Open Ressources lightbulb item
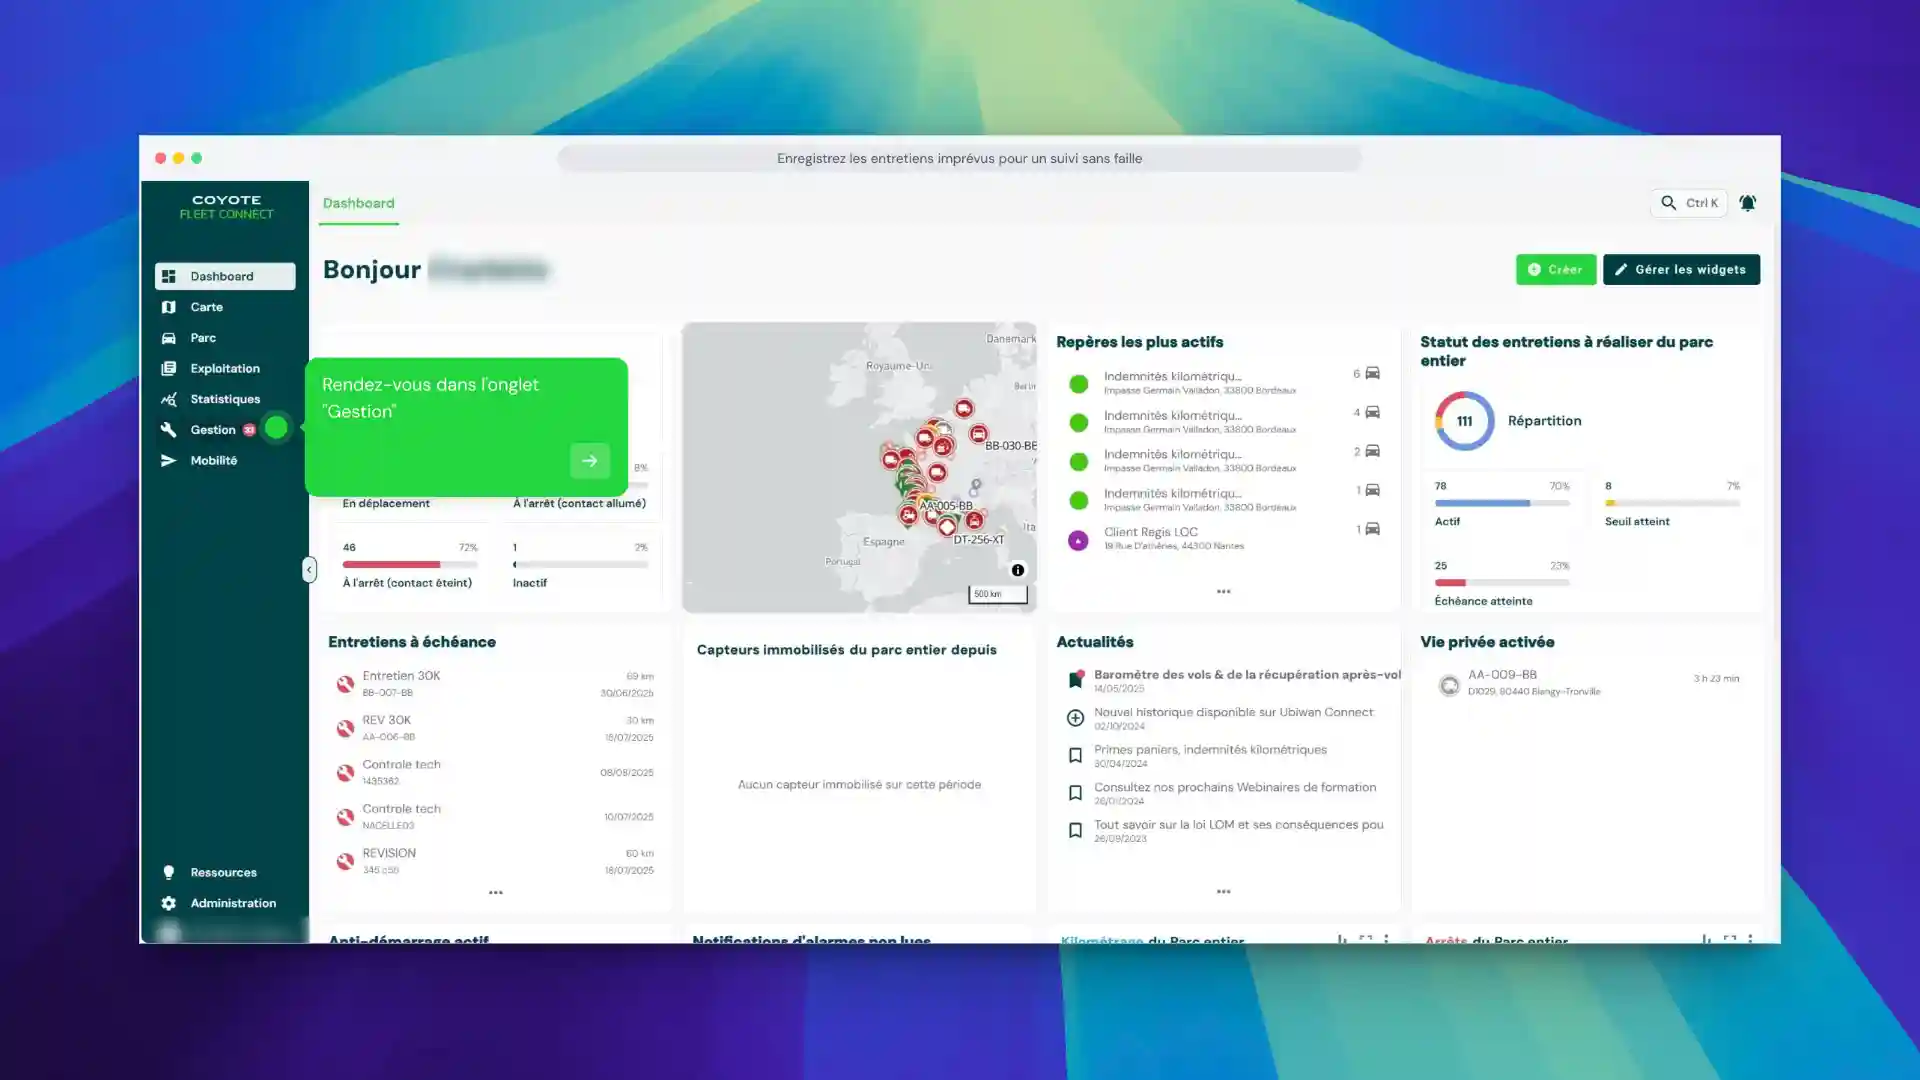Viewport: 1920px width, 1080px height. 223,872
